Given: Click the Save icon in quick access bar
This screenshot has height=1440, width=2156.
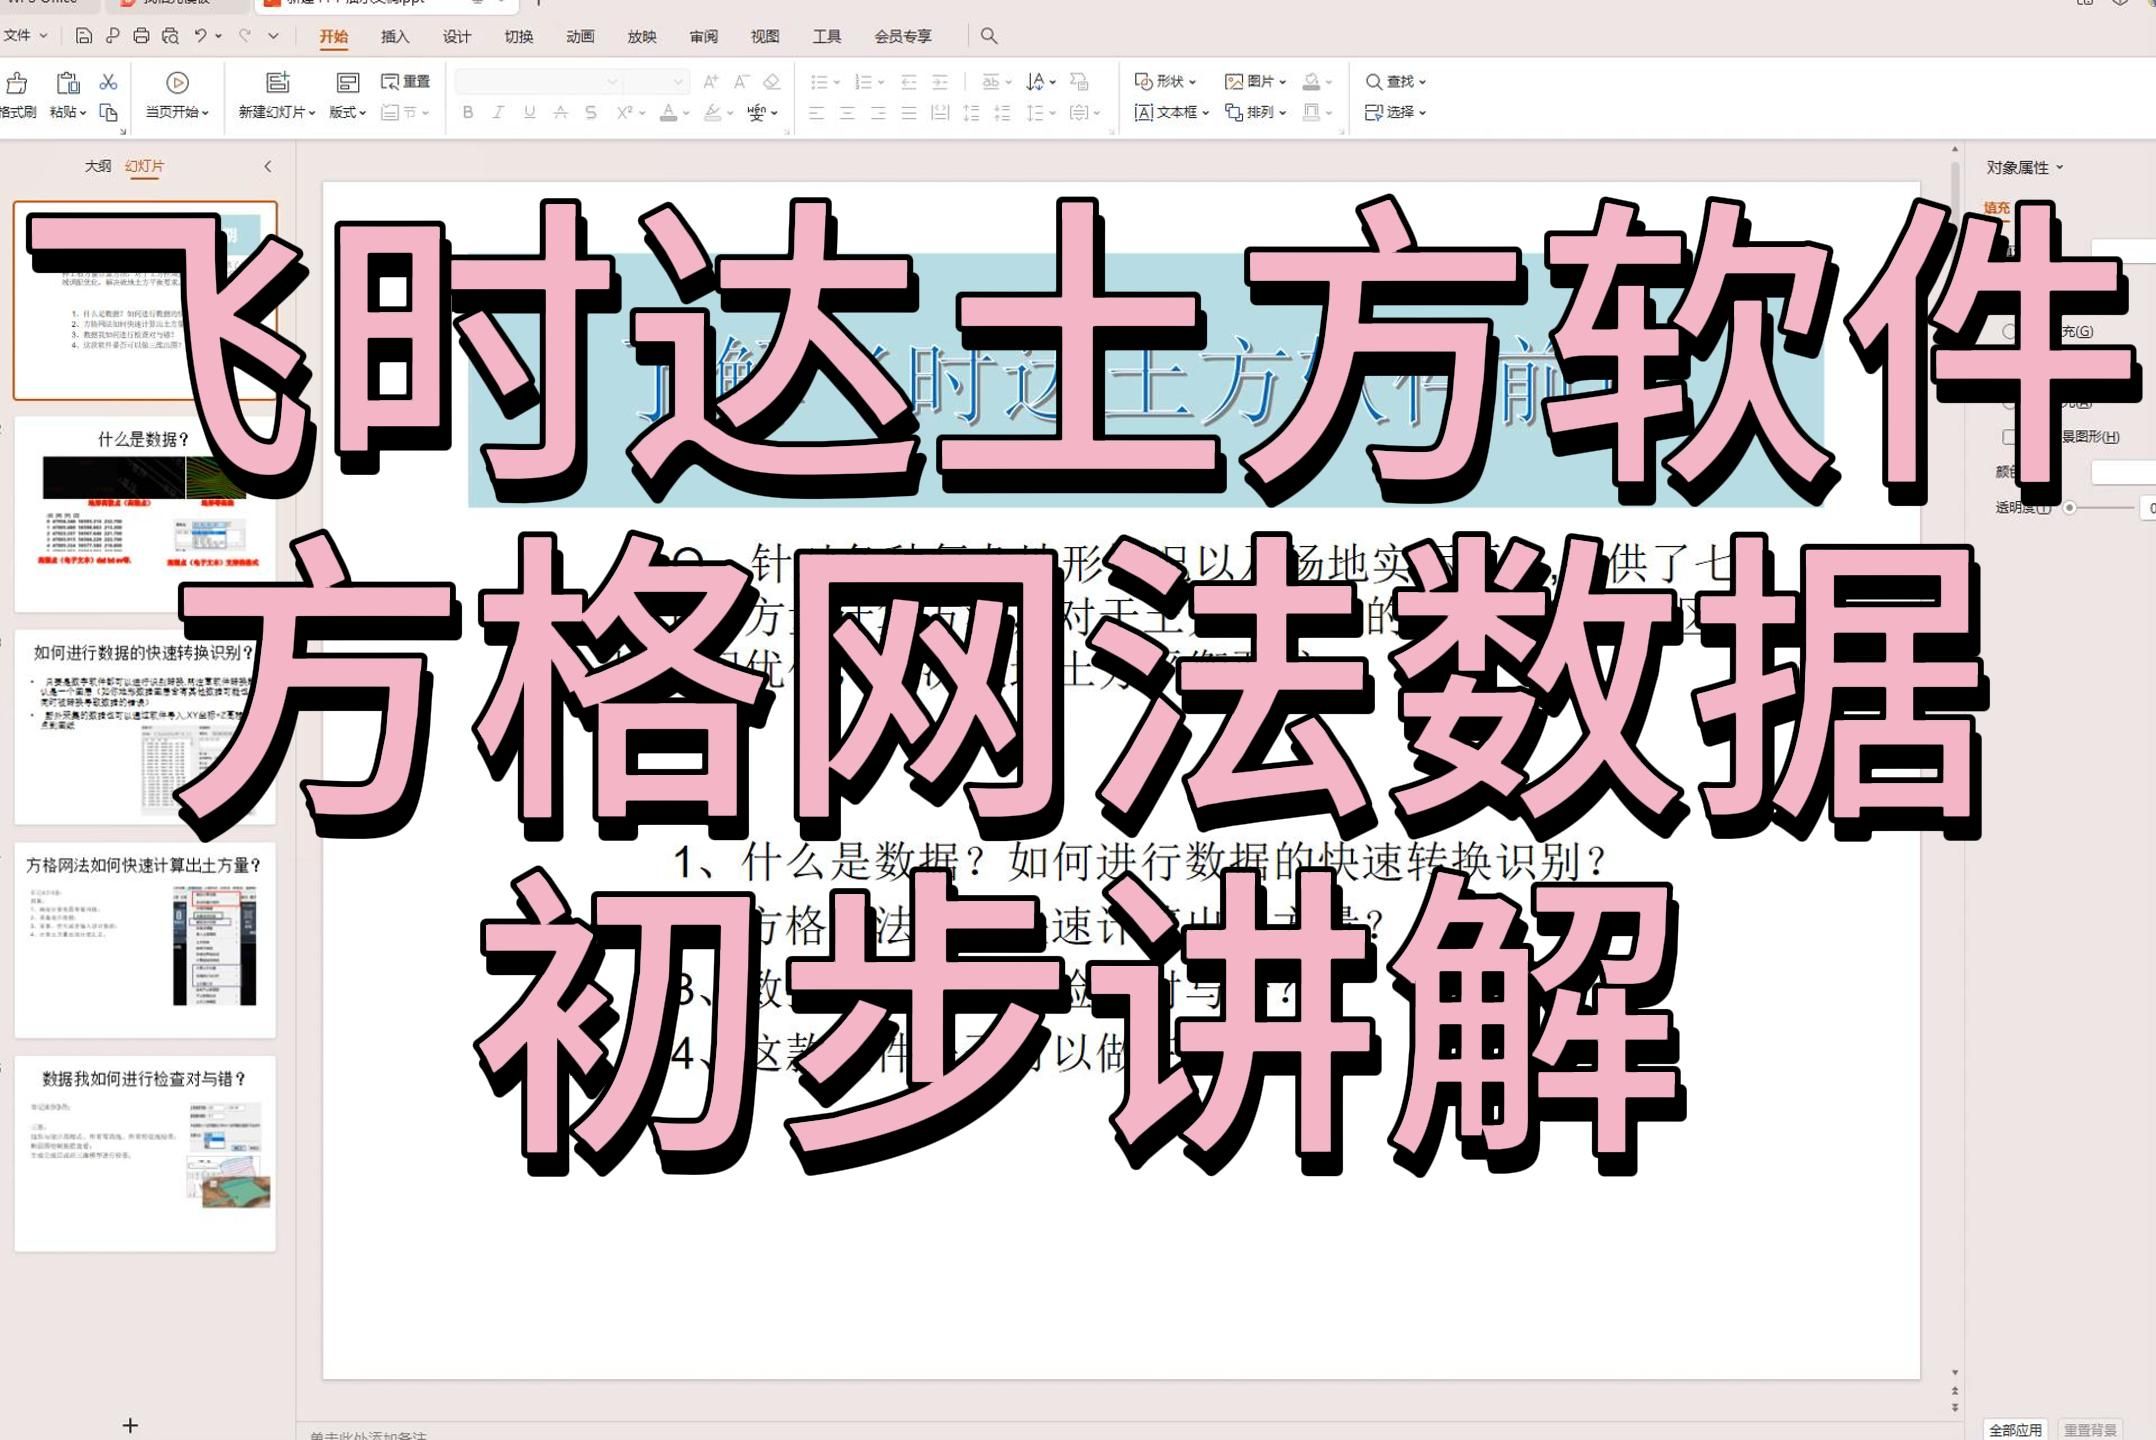Looking at the screenshot, I should [84, 36].
